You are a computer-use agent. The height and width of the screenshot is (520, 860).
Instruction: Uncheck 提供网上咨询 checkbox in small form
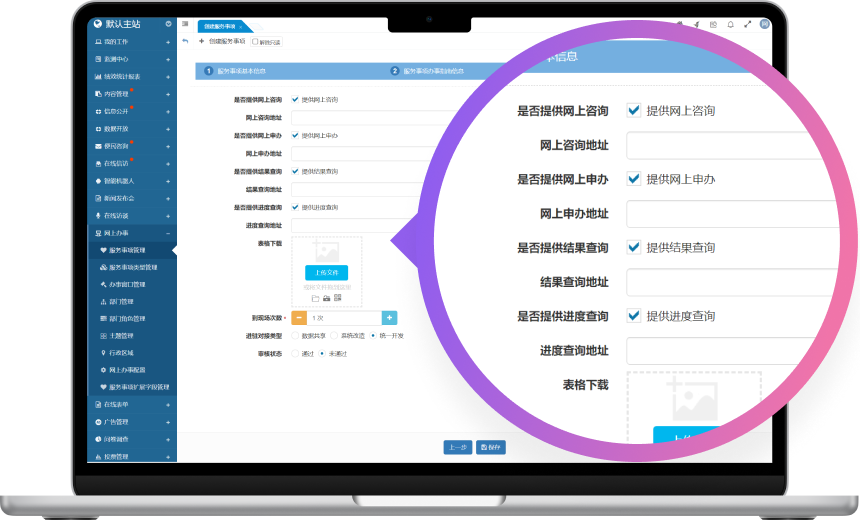295,100
